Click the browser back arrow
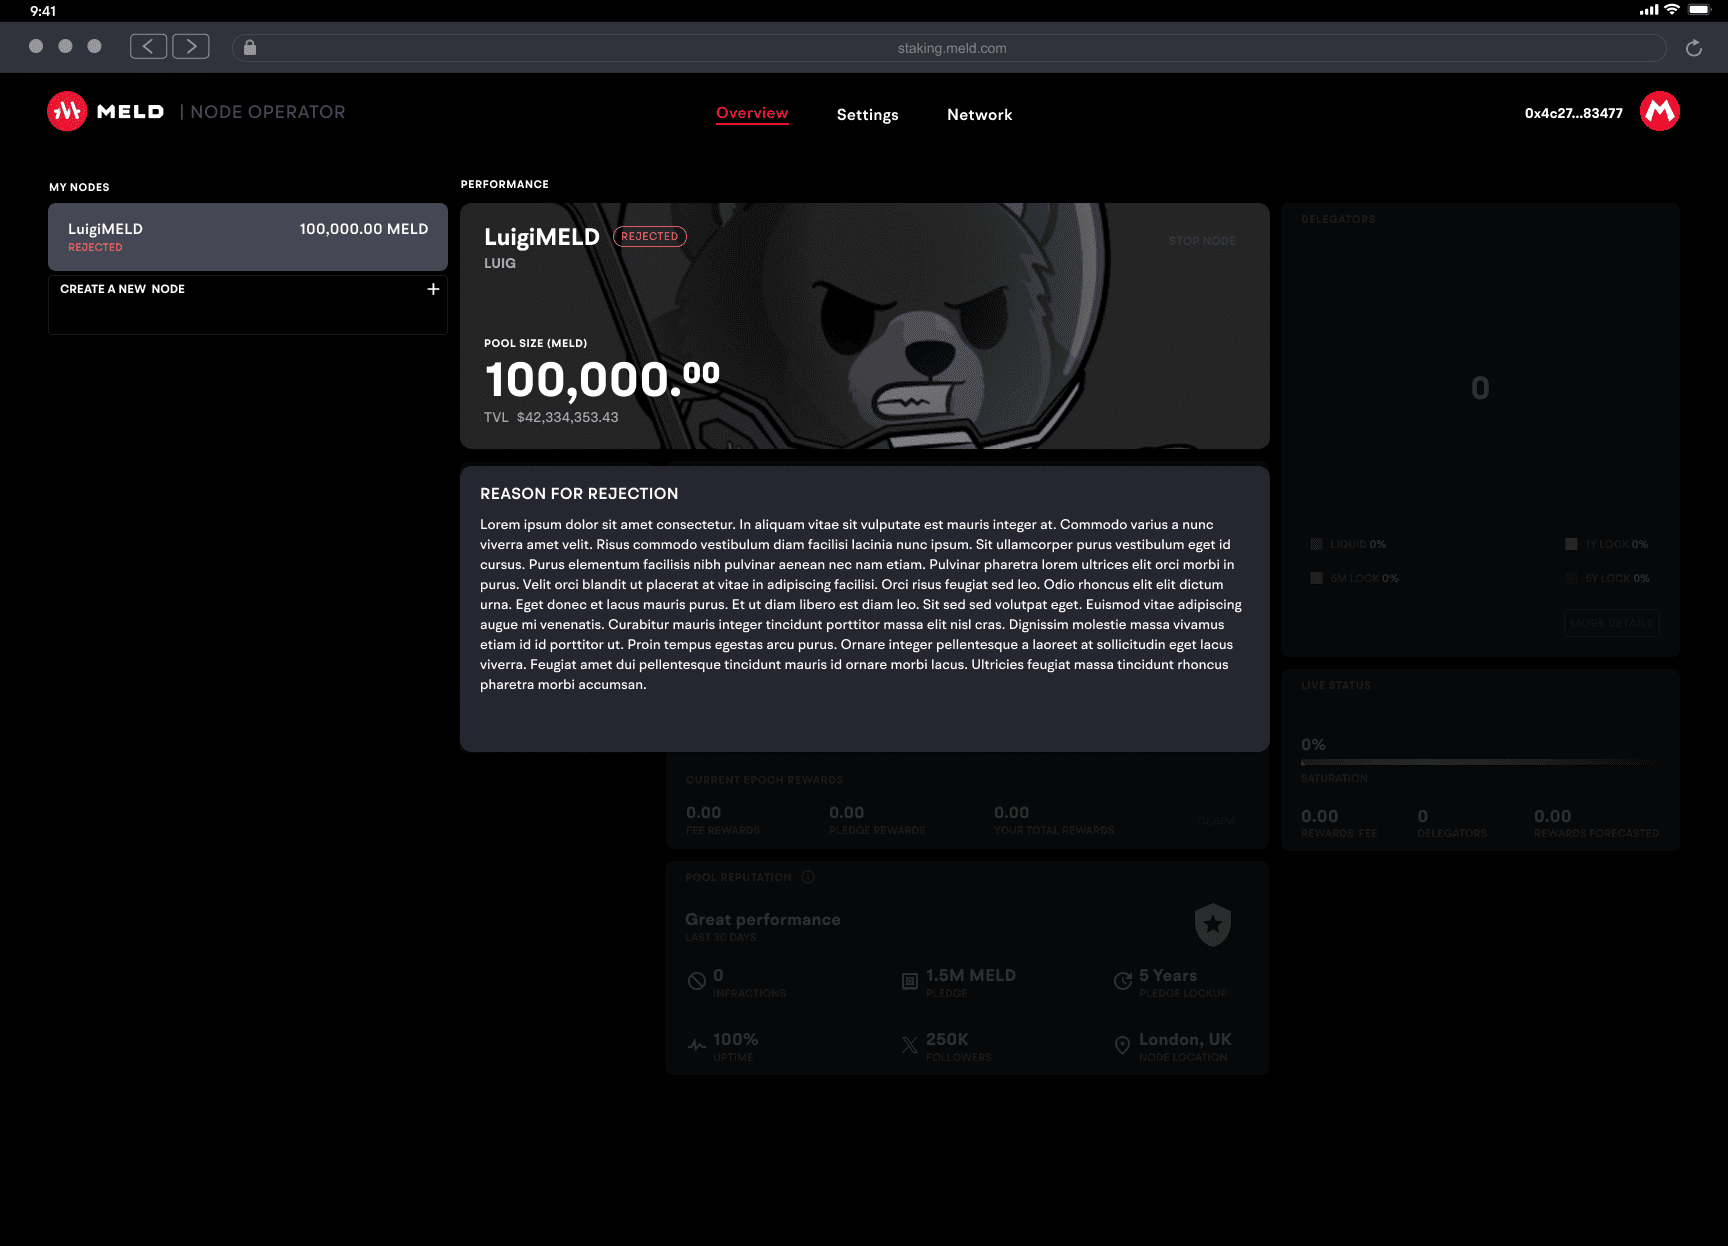The image size is (1728, 1246). click(148, 45)
